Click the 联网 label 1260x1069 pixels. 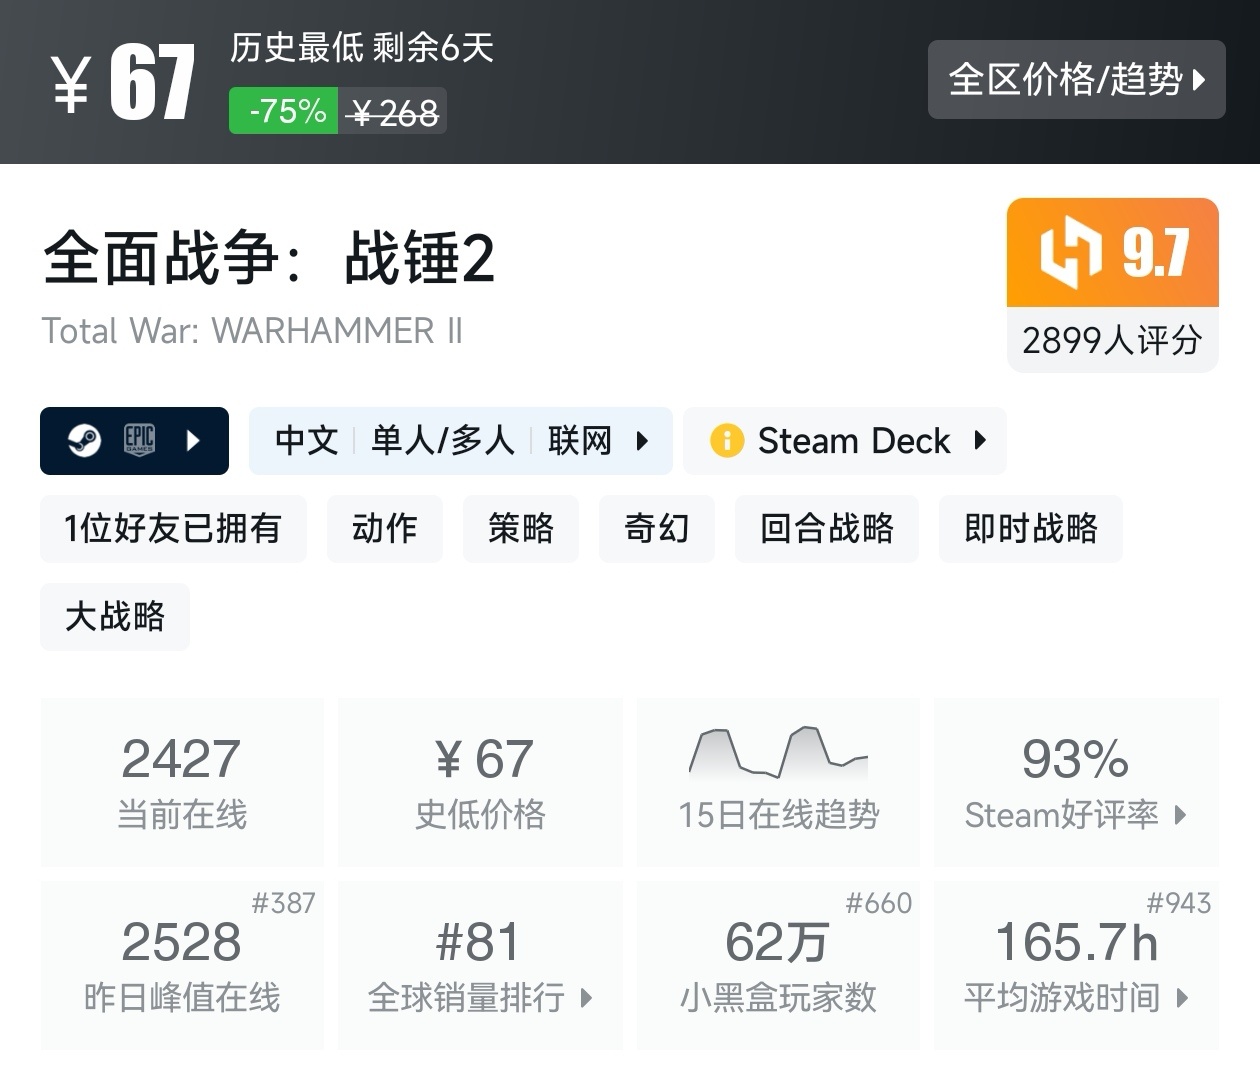(x=580, y=441)
